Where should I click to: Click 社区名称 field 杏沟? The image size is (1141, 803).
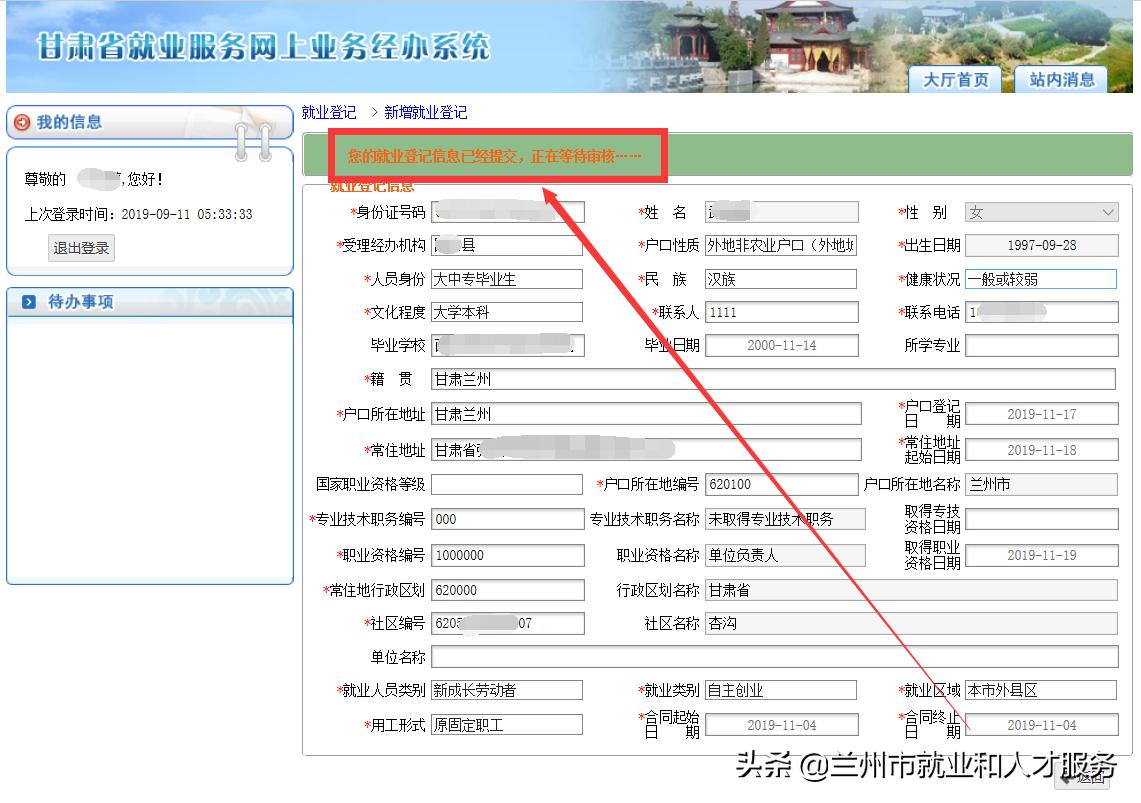(911, 623)
